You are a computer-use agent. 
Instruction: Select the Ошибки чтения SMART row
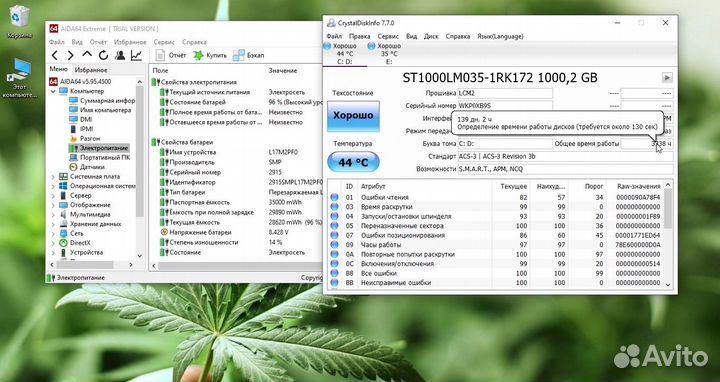495,197
